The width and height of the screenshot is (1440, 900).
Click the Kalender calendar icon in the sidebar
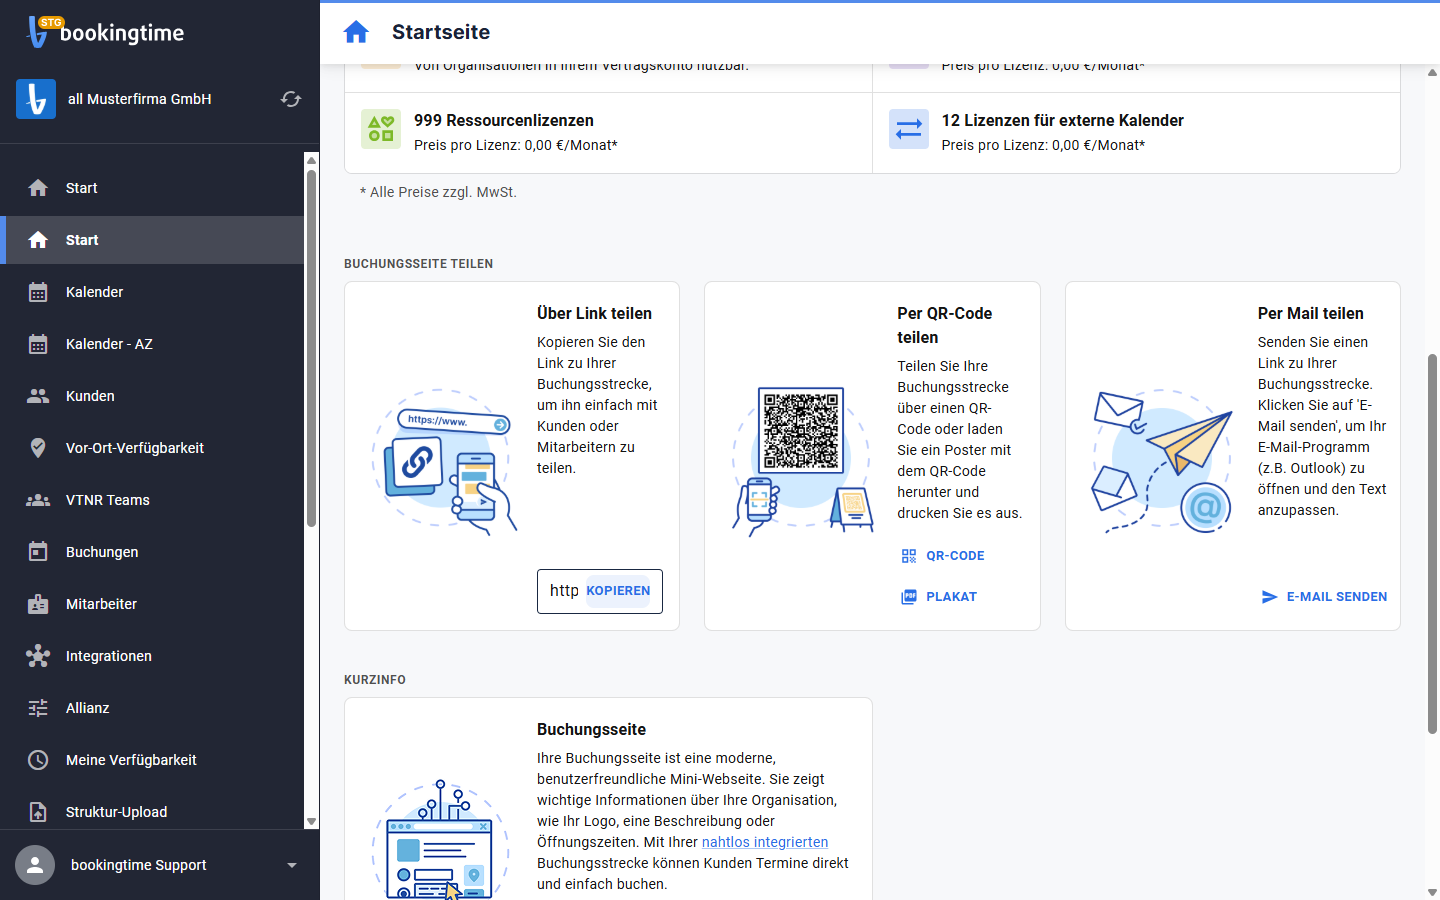(x=38, y=292)
